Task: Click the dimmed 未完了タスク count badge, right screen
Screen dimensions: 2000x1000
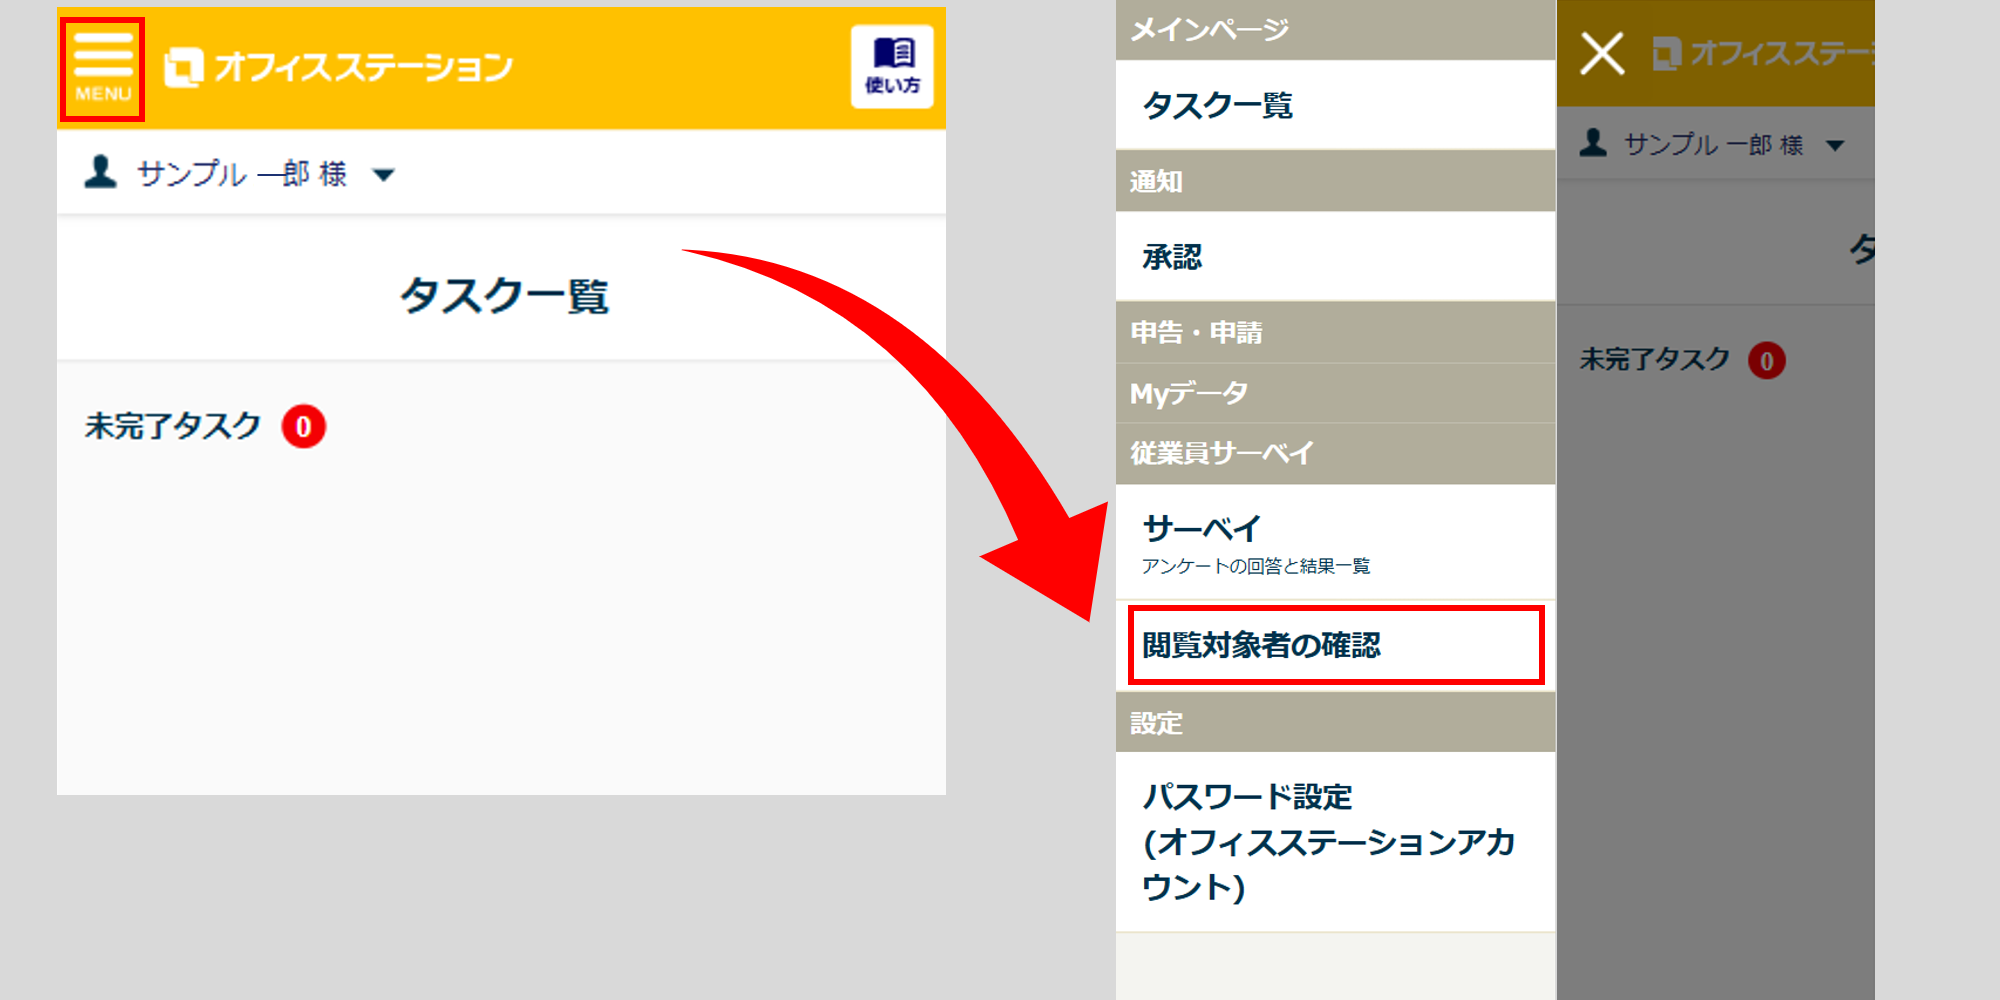Action: tap(1767, 361)
